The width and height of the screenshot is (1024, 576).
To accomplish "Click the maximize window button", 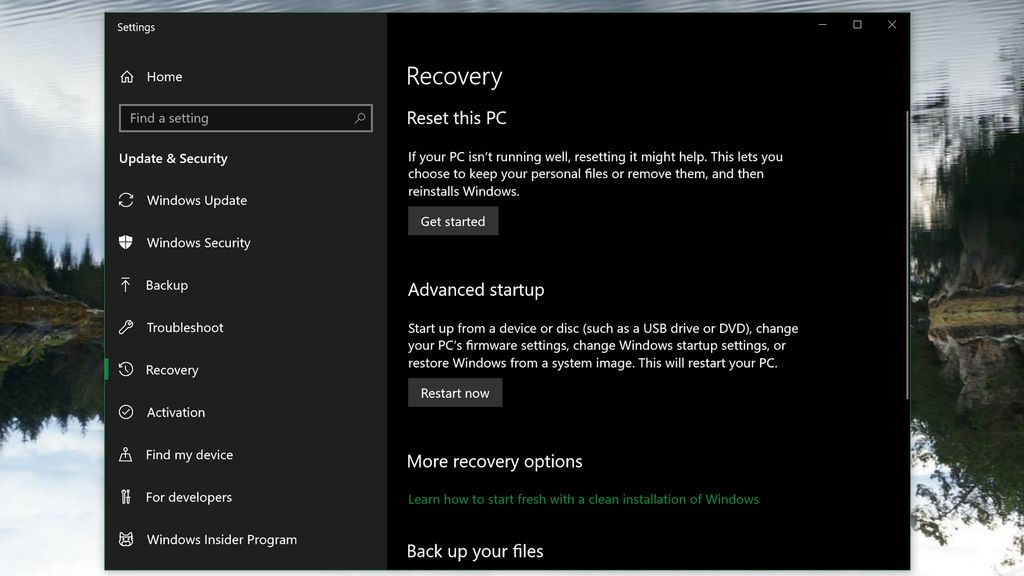I will [x=856, y=24].
